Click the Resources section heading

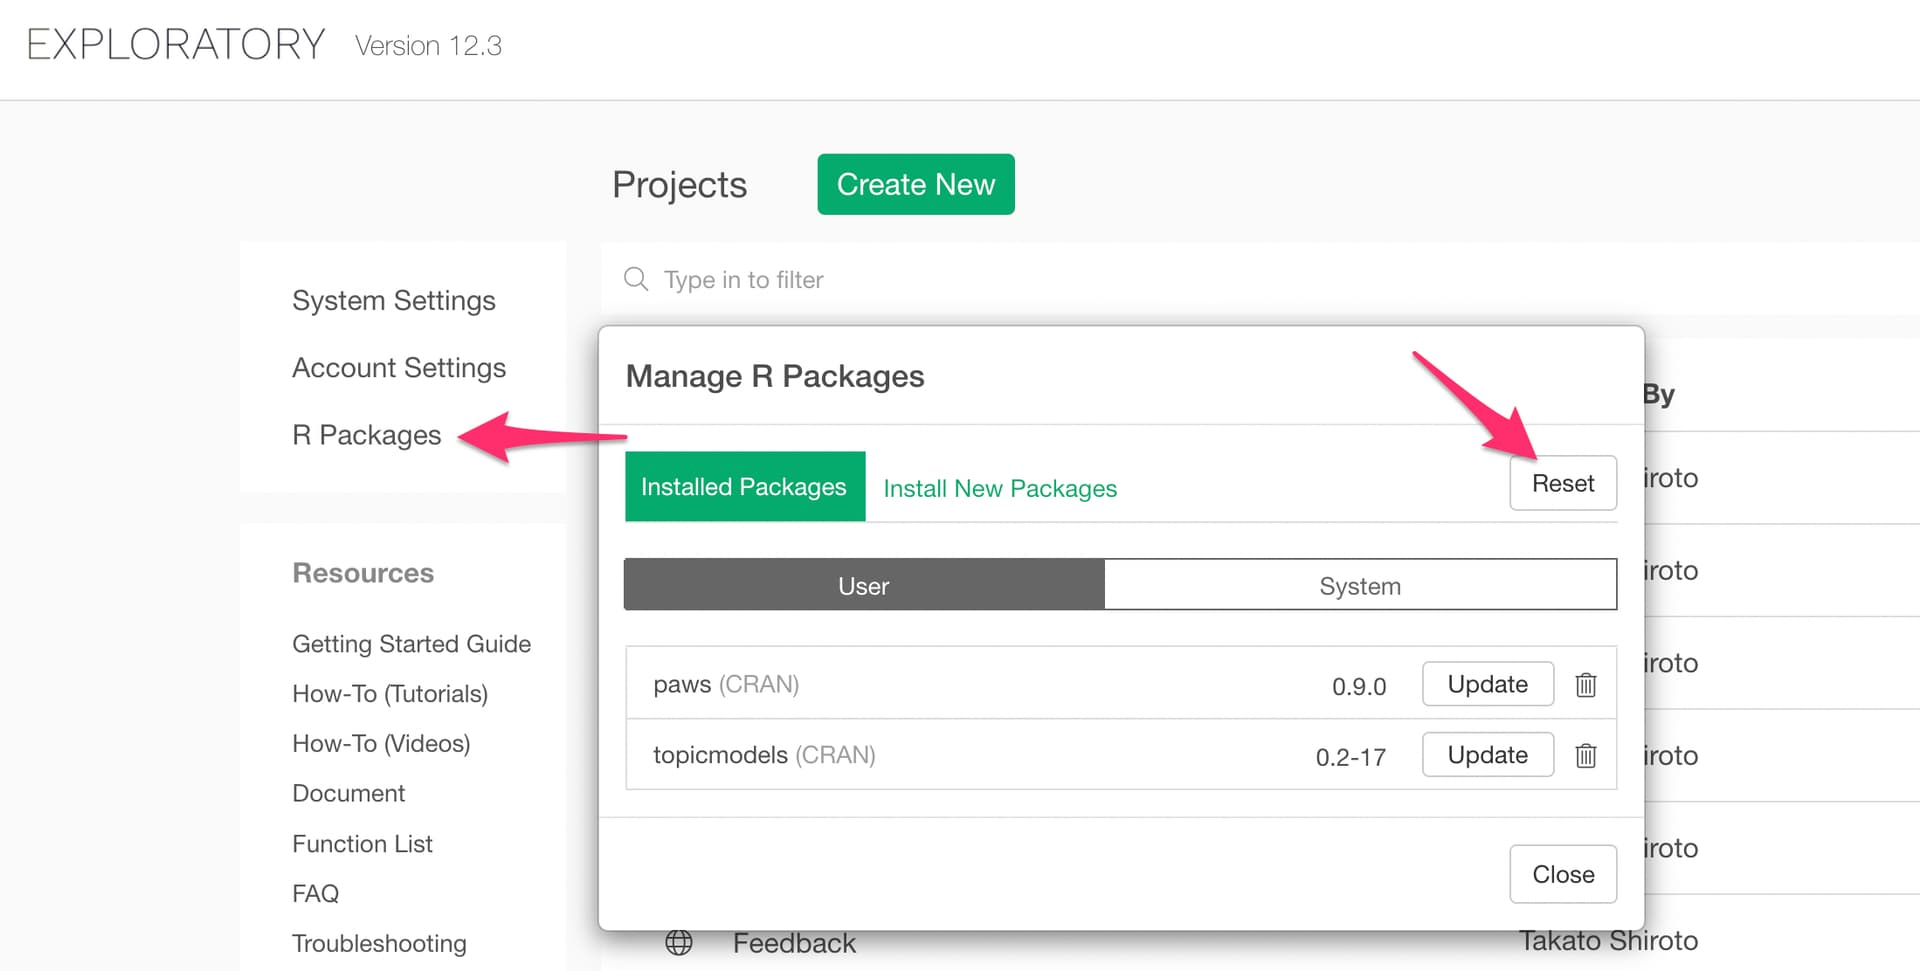click(x=363, y=573)
